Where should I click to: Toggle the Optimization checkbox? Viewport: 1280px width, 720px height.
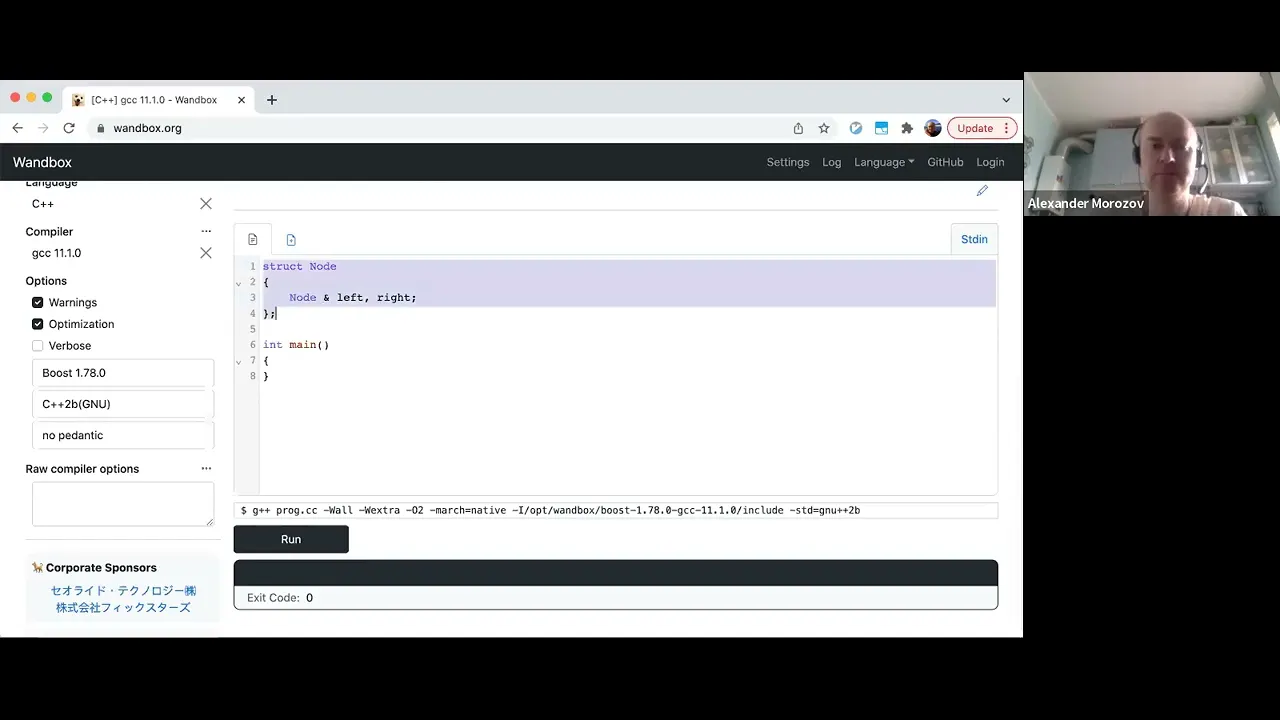tap(38, 324)
